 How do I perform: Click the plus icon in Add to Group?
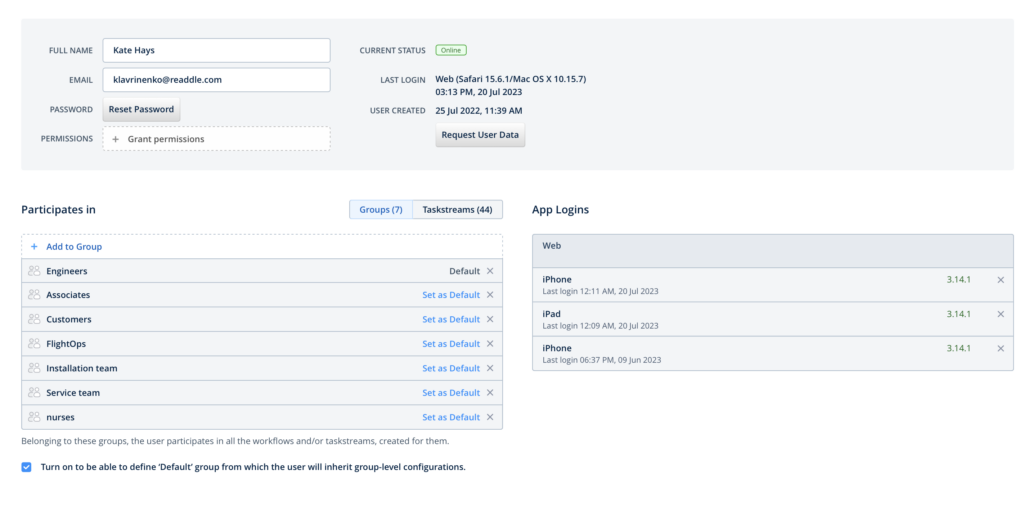point(35,246)
